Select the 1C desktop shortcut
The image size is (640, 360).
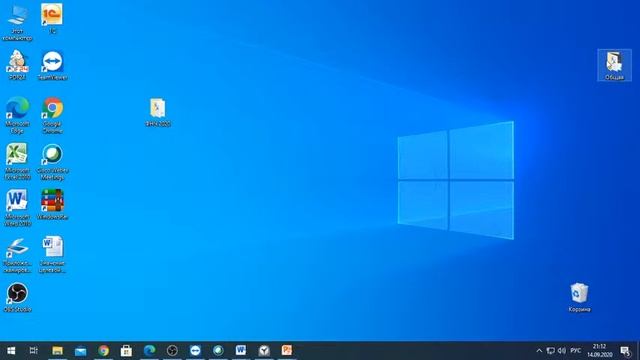tap(52, 19)
